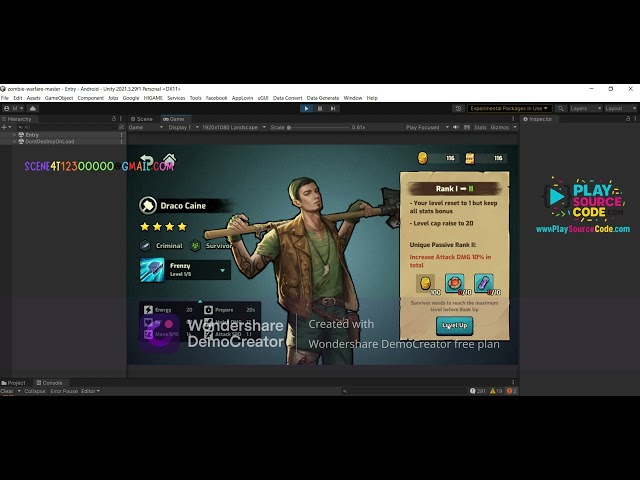Open the GameObject menu
Viewport: 640px width, 480px height.
(59, 98)
